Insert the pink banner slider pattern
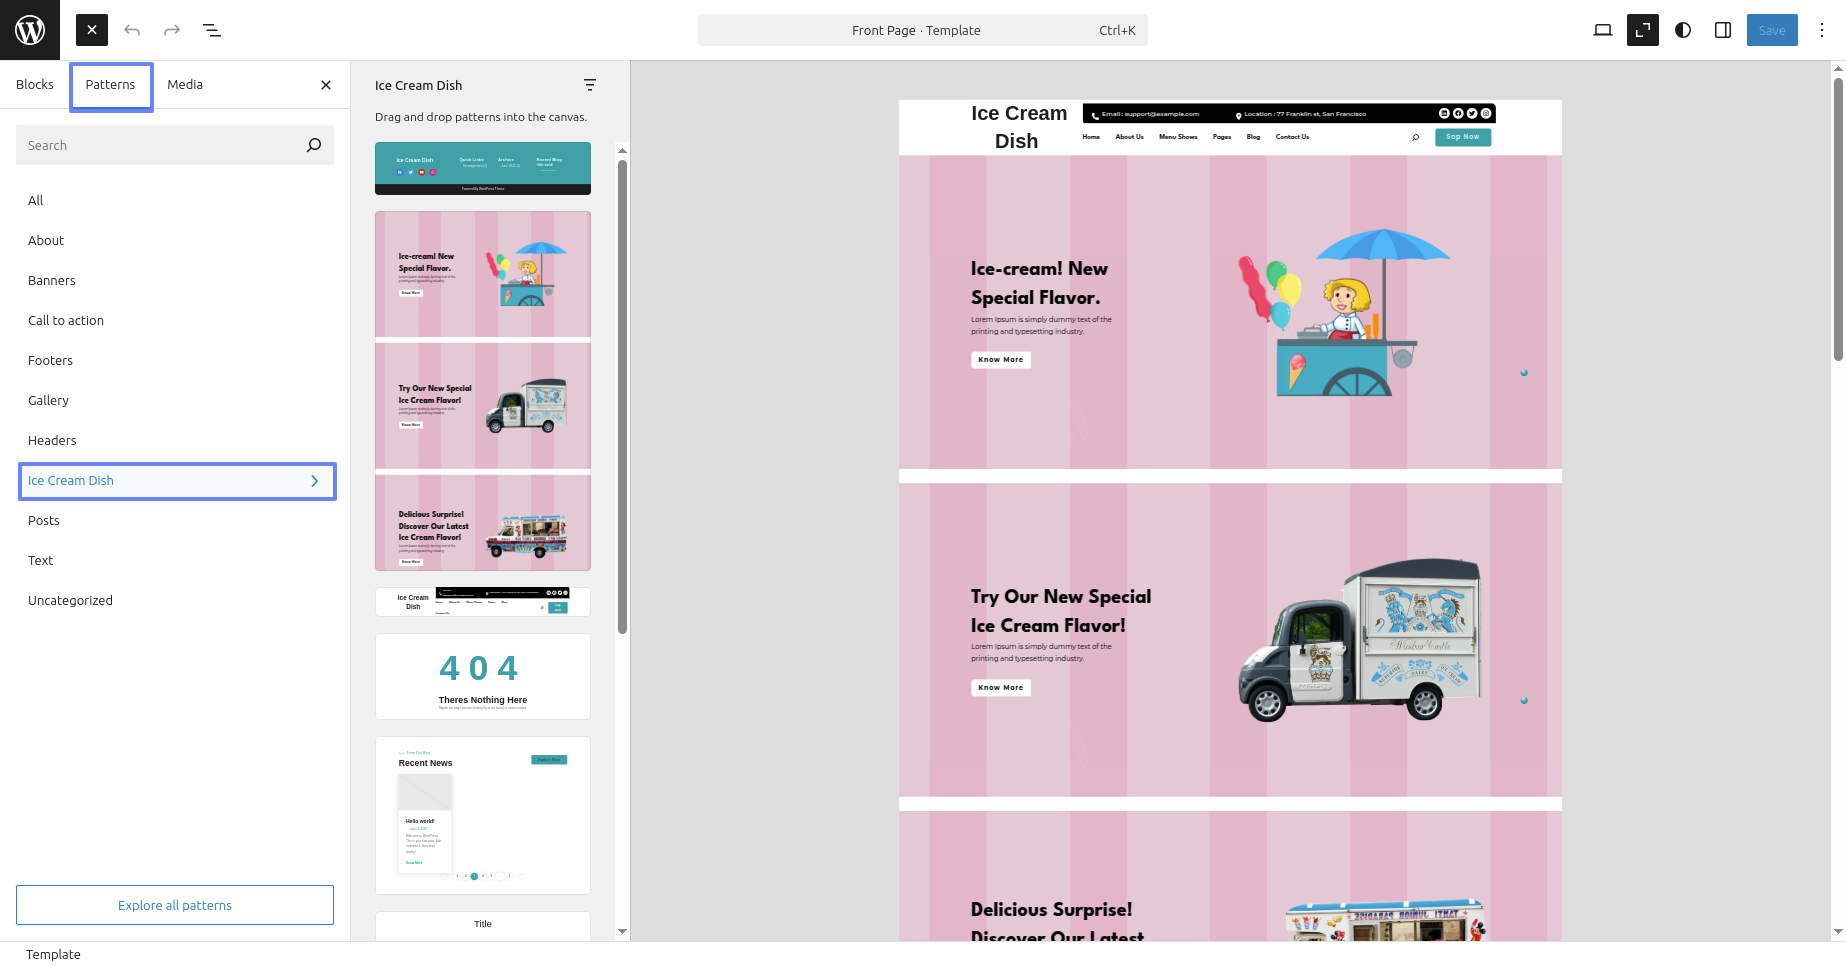The height and width of the screenshot is (966, 1846). click(483, 391)
